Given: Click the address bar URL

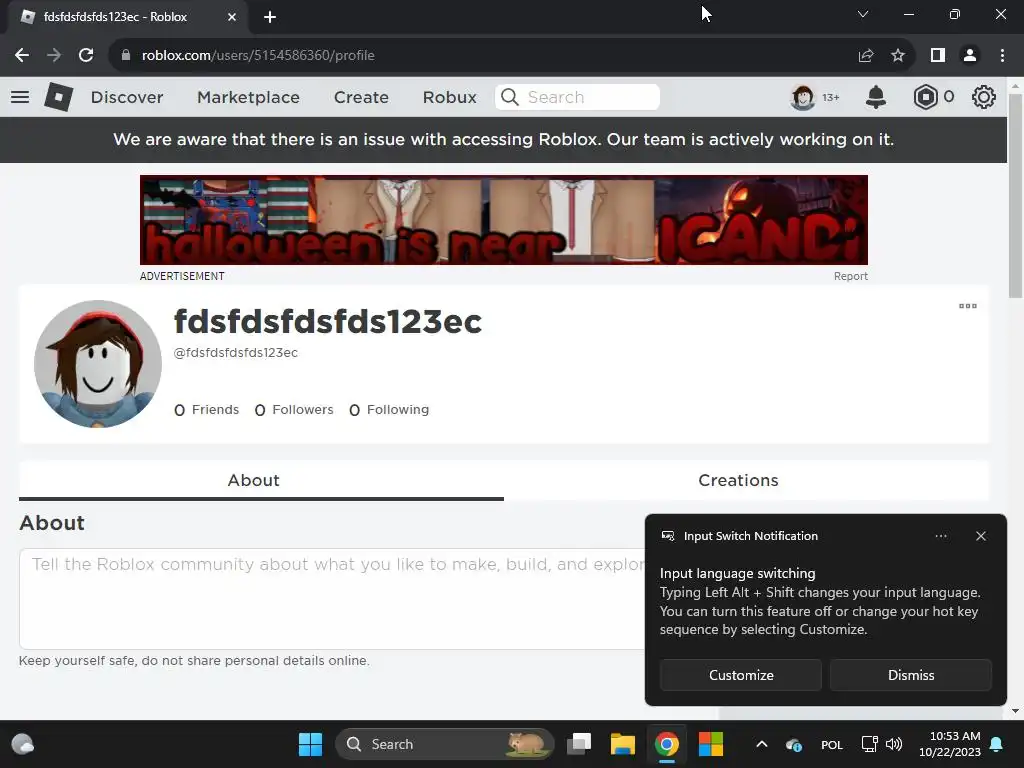Looking at the screenshot, I should pyautogui.click(x=258, y=56).
